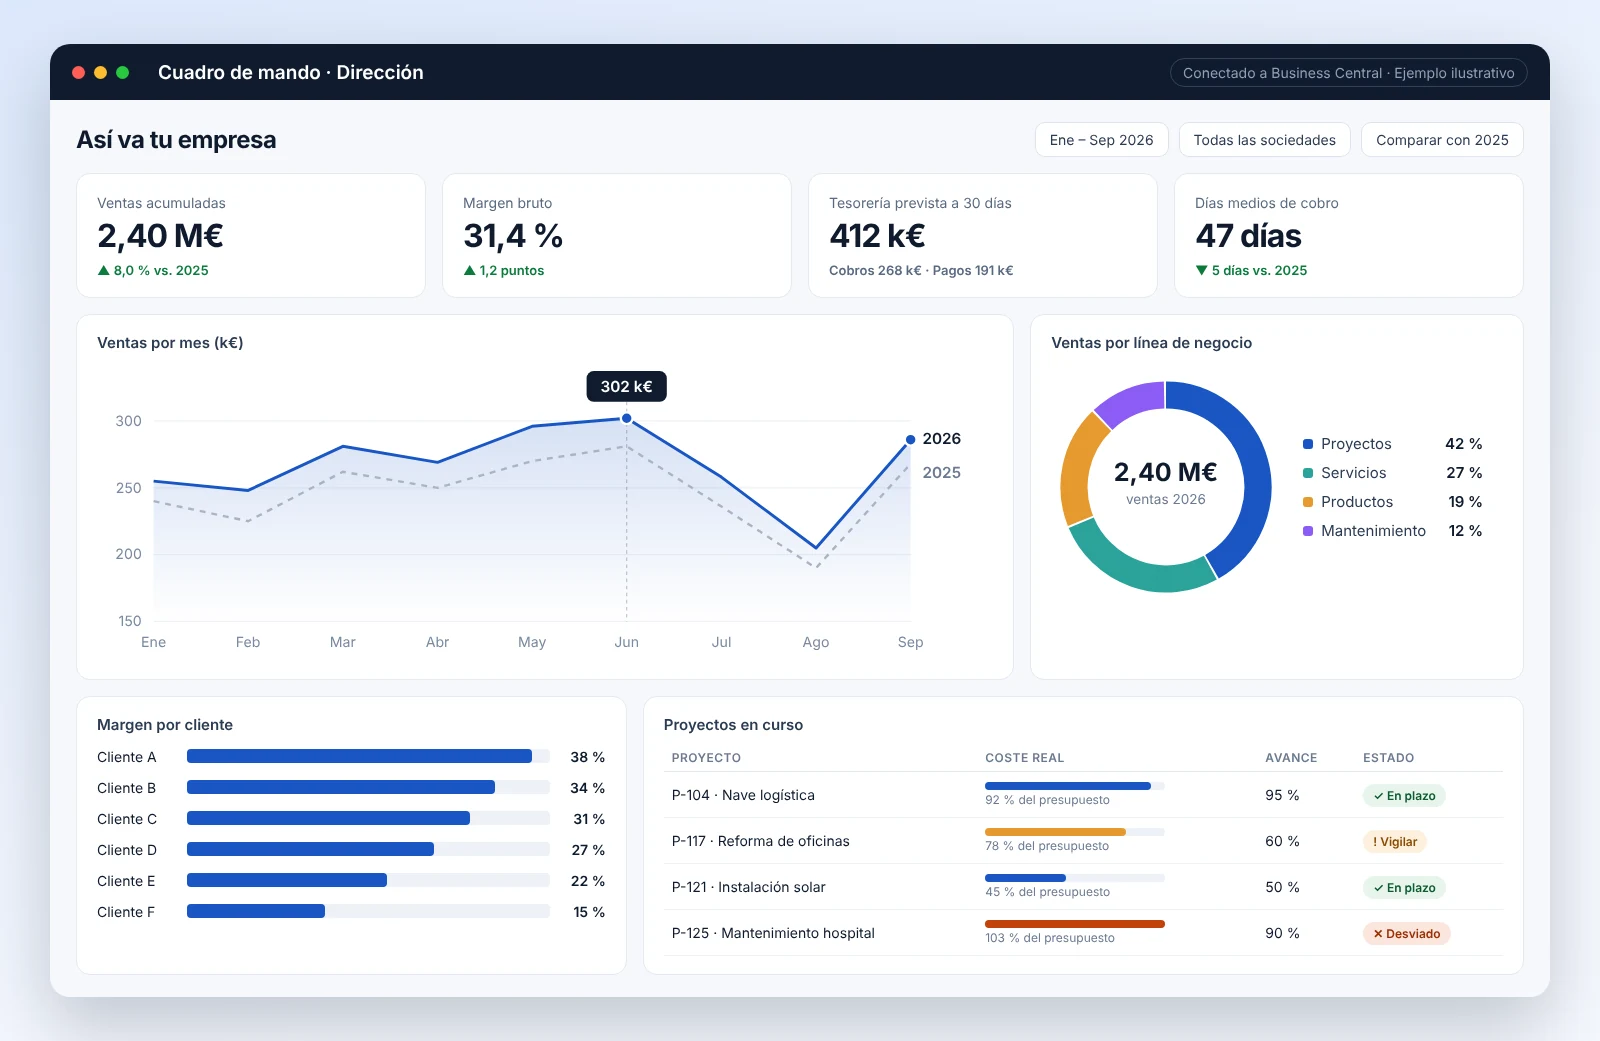Click the June data point on sales line
This screenshot has height=1041, width=1600.
click(x=626, y=419)
